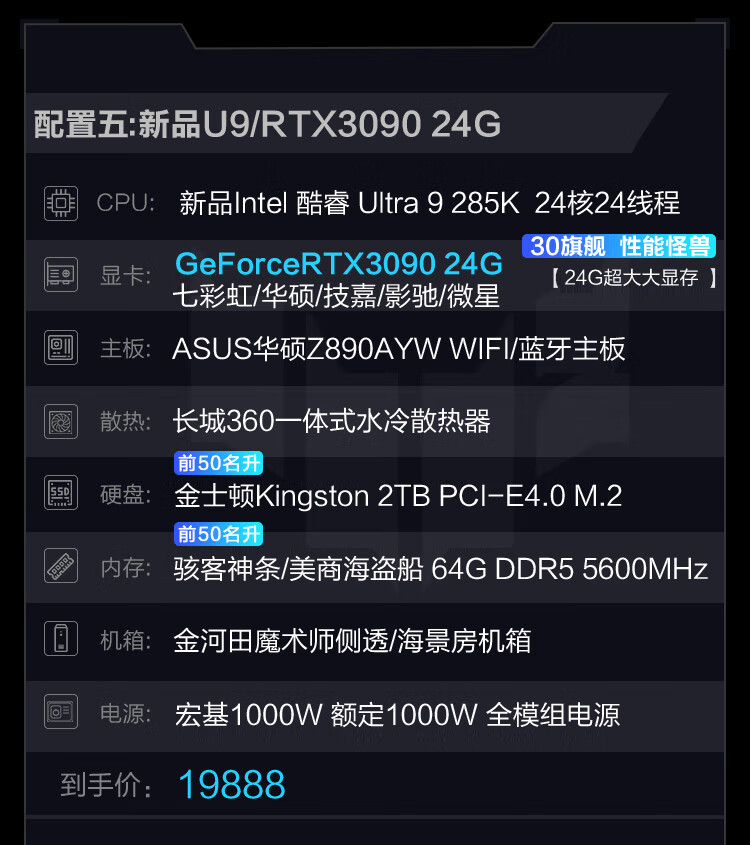Click the 宏基1000W power supply description
This screenshot has height=845, width=750.
pyautogui.click(x=397, y=714)
